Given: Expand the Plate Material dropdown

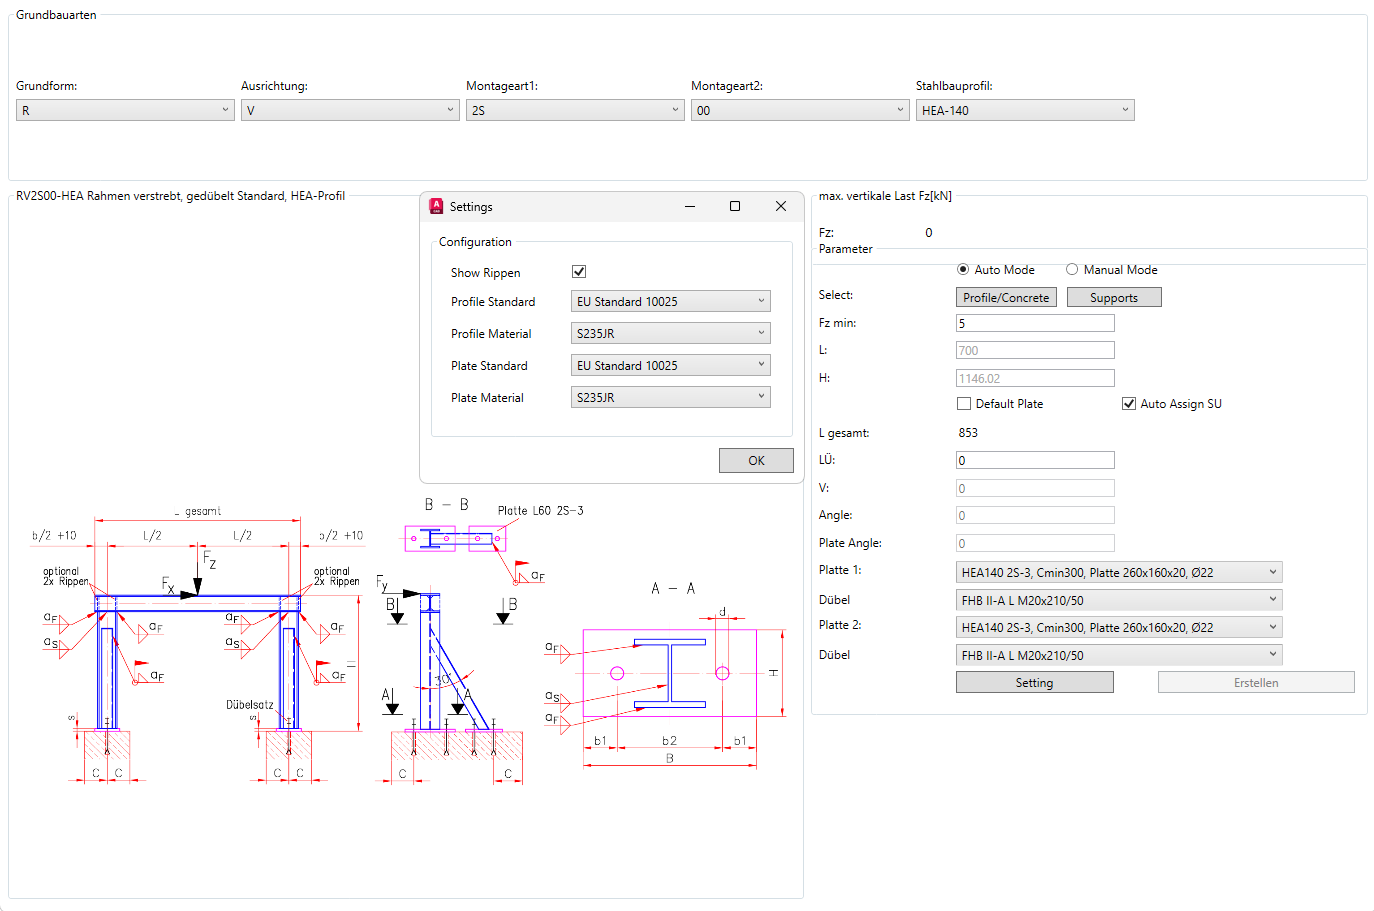Looking at the screenshot, I should (x=671, y=397).
